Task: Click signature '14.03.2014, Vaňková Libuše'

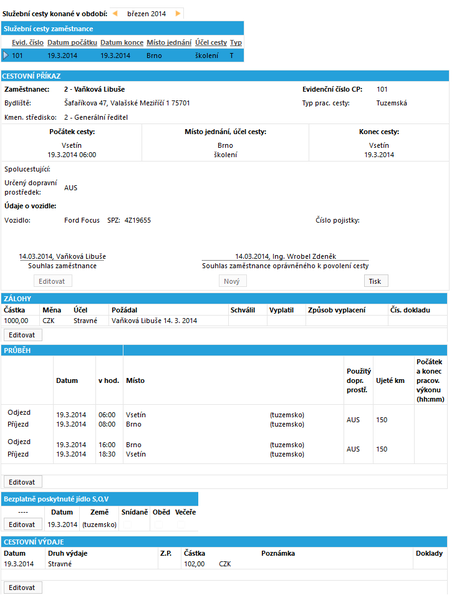Action: pyautogui.click(x=62, y=256)
